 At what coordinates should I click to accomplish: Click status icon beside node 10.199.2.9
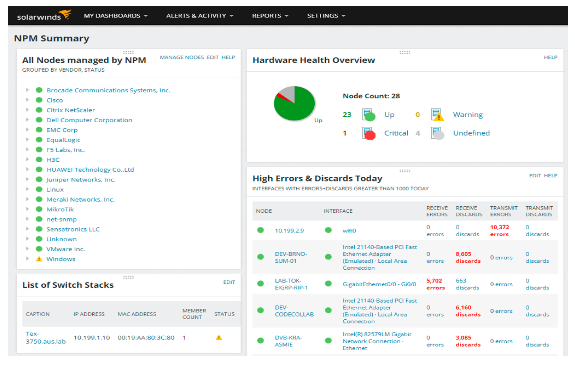click(260, 230)
